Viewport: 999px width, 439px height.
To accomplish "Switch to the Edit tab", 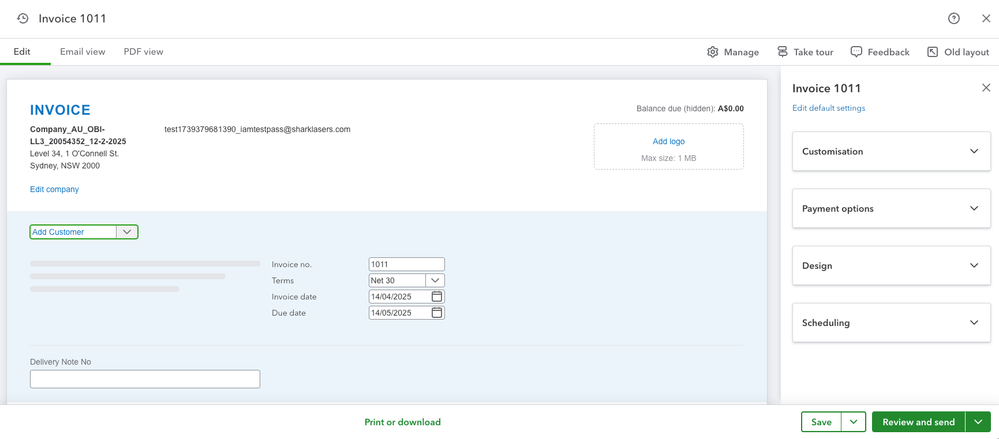I will coord(22,52).
